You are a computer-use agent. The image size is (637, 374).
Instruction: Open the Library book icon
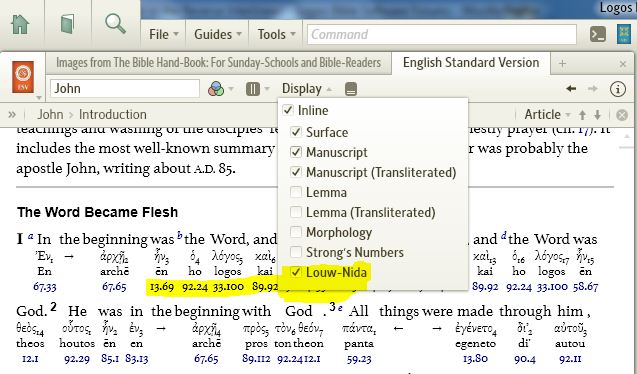pos(67,24)
